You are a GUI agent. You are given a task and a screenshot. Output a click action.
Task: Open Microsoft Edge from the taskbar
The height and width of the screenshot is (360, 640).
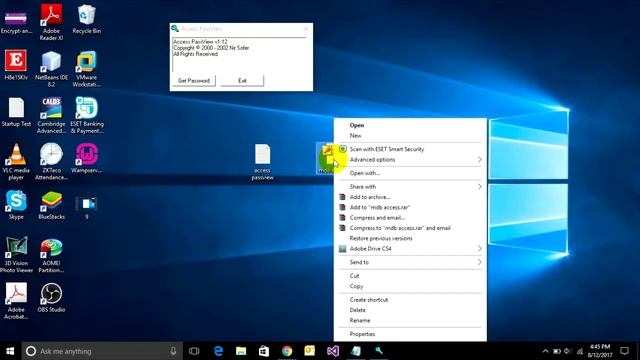pyautogui.click(x=218, y=351)
